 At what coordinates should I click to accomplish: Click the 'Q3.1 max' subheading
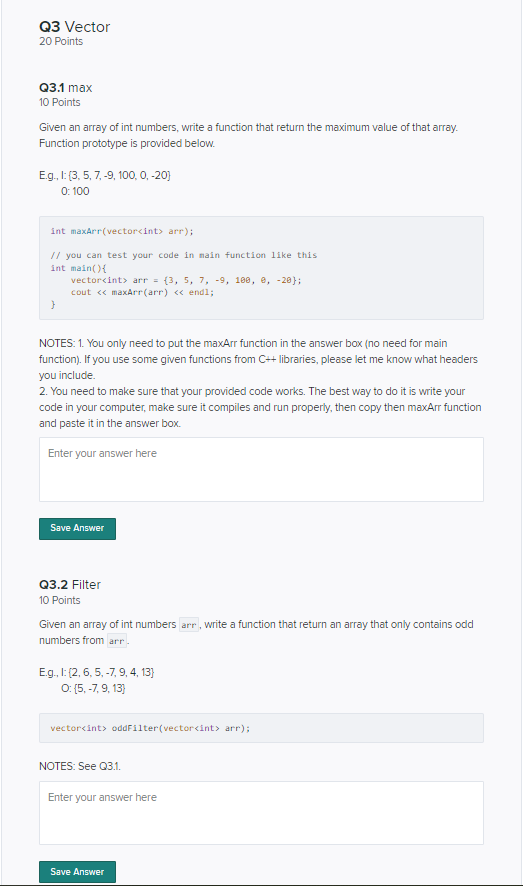66,88
